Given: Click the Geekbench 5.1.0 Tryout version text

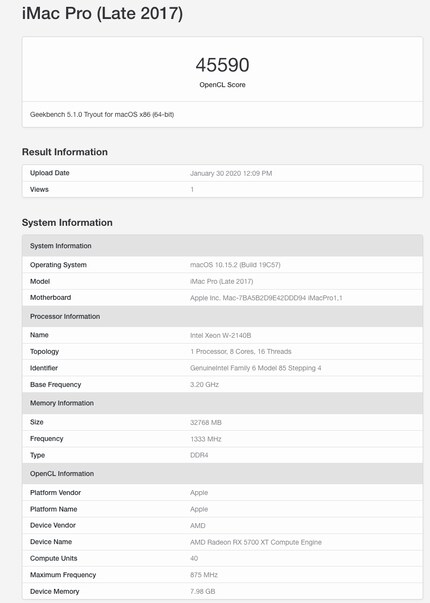Looking at the screenshot, I should click(102, 115).
